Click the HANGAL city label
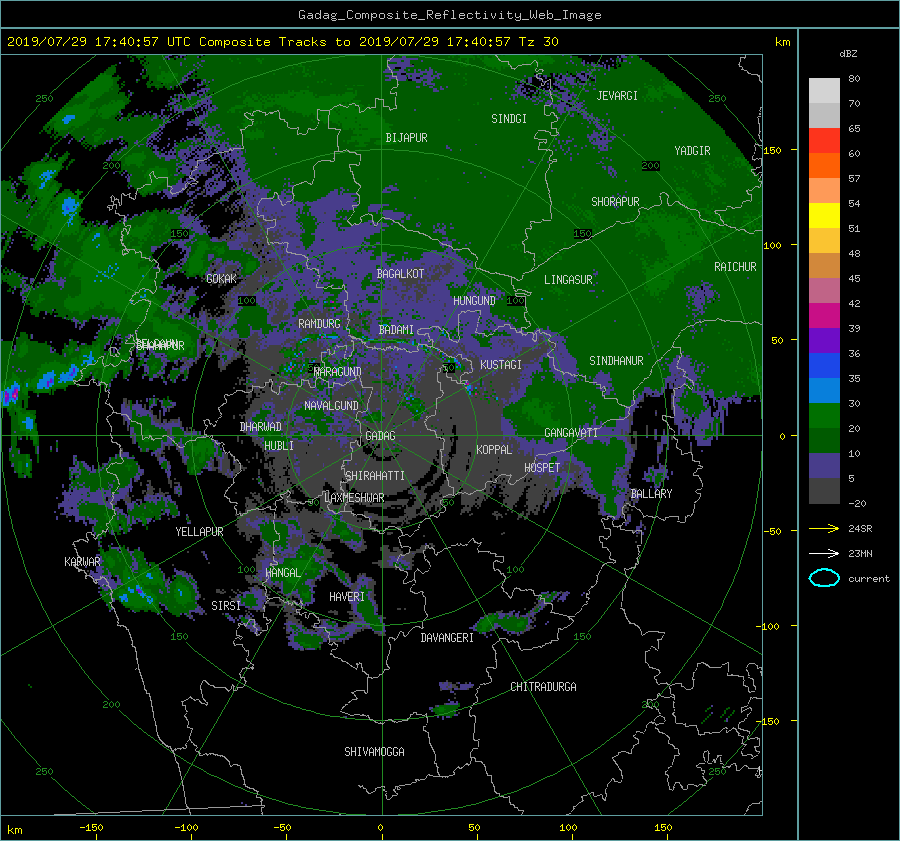900x841 pixels. (x=283, y=573)
